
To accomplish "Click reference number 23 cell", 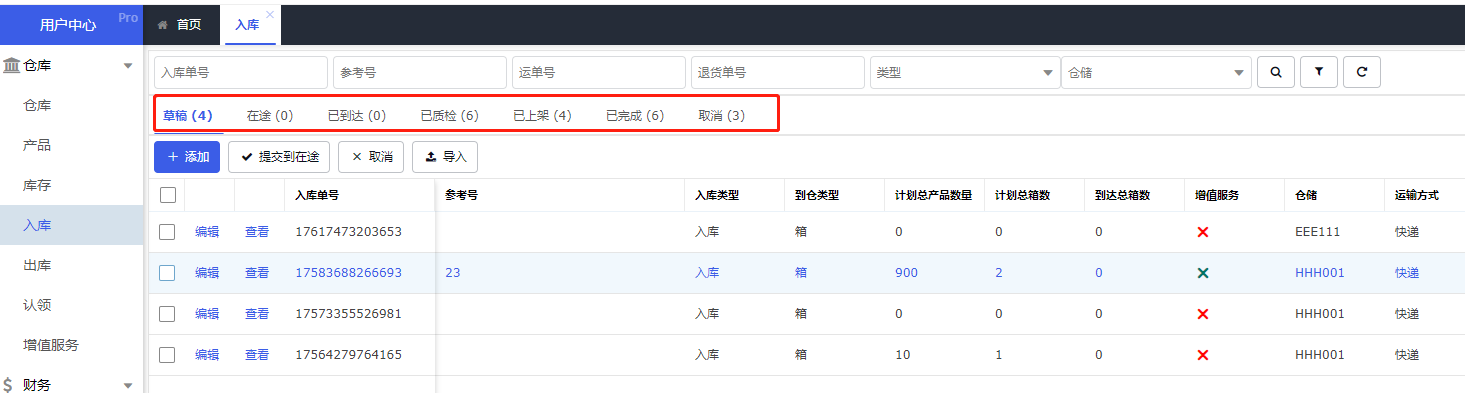I will click(x=452, y=273).
